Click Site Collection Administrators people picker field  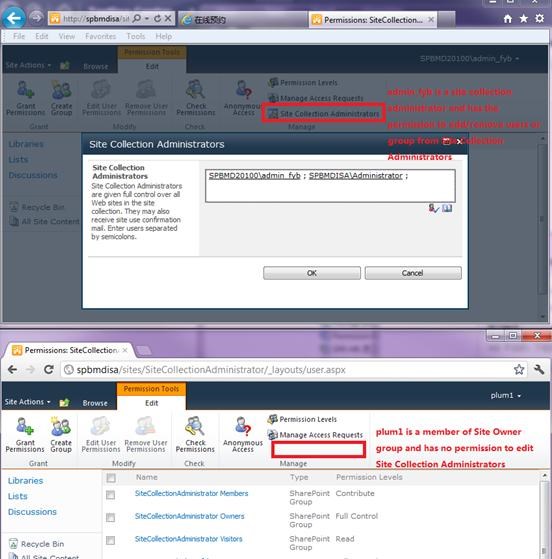pyautogui.click(x=330, y=186)
